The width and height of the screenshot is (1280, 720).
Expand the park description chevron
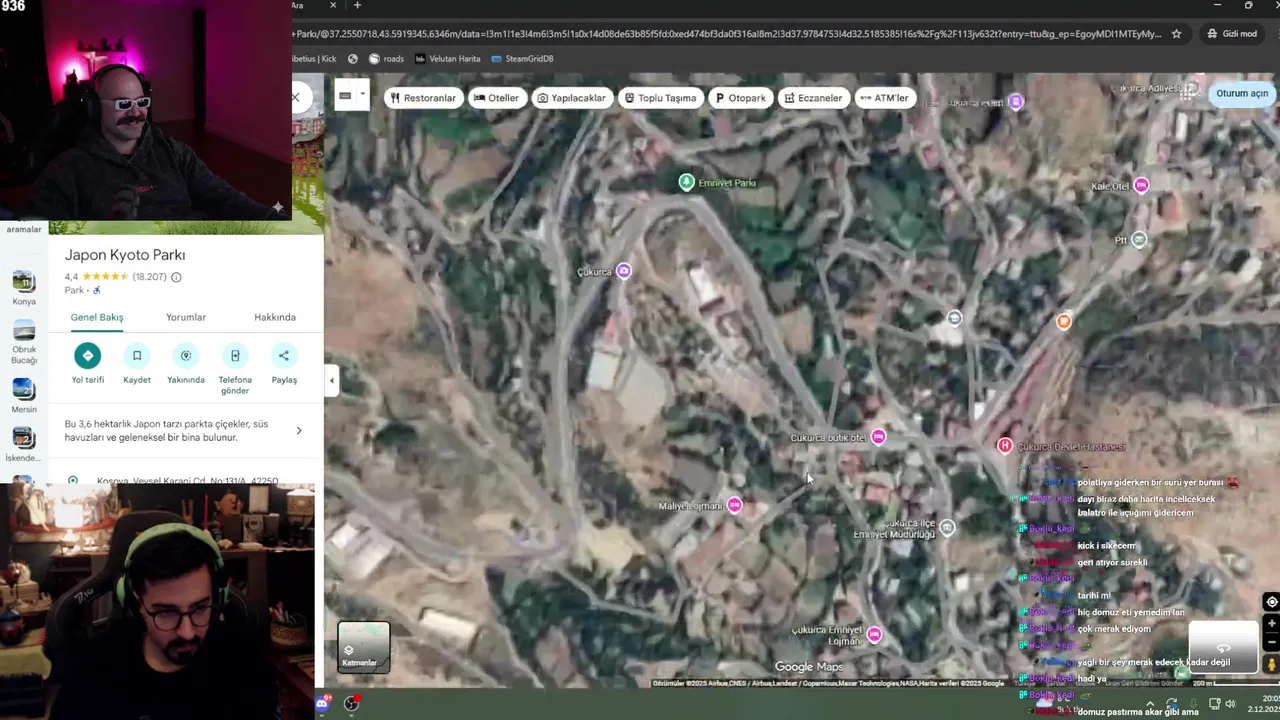pos(299,431)
